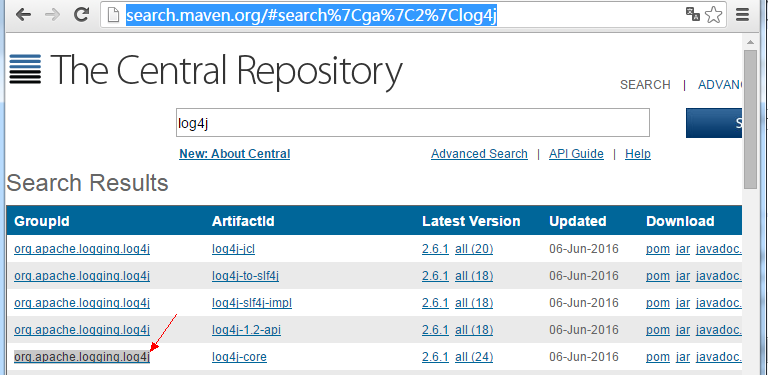Click the browser forward arrow
768x375 pixels.
pos(51,15)
